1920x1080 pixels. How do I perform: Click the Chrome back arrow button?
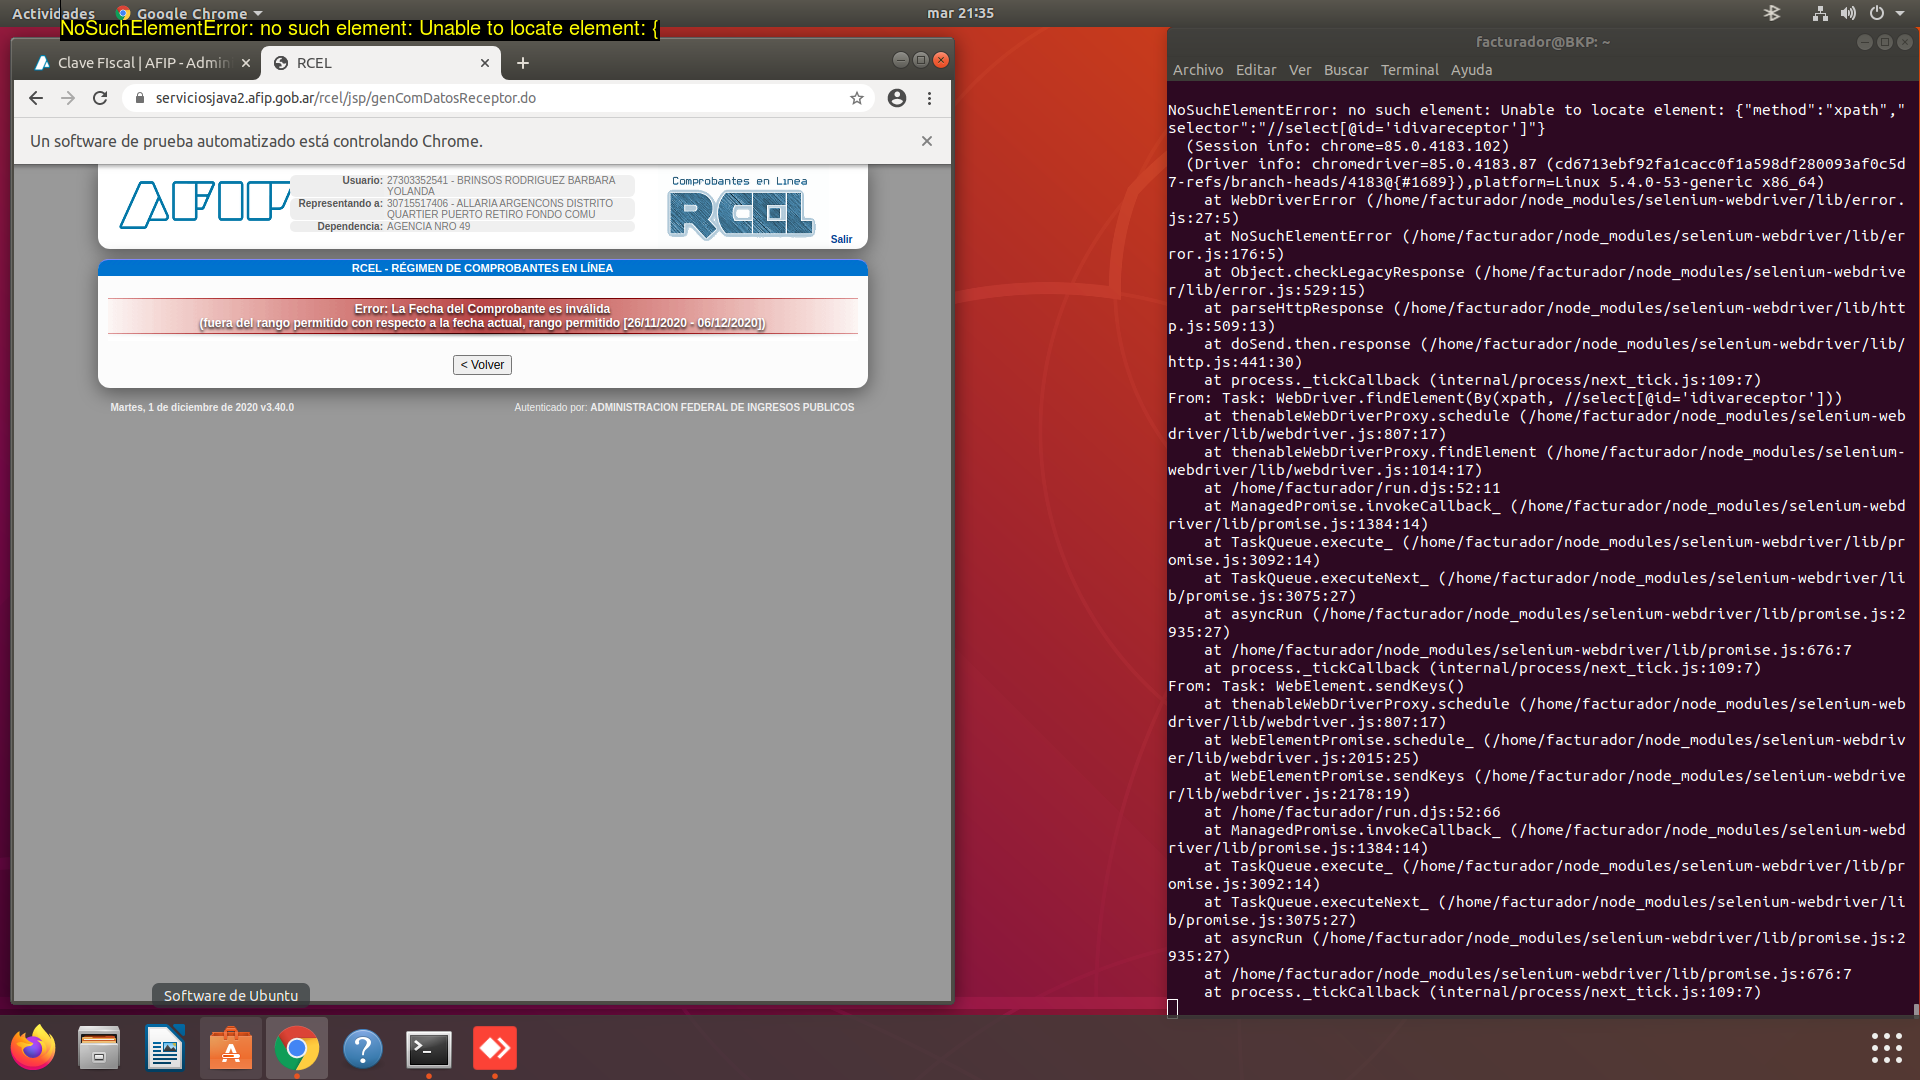coord(36,98)
